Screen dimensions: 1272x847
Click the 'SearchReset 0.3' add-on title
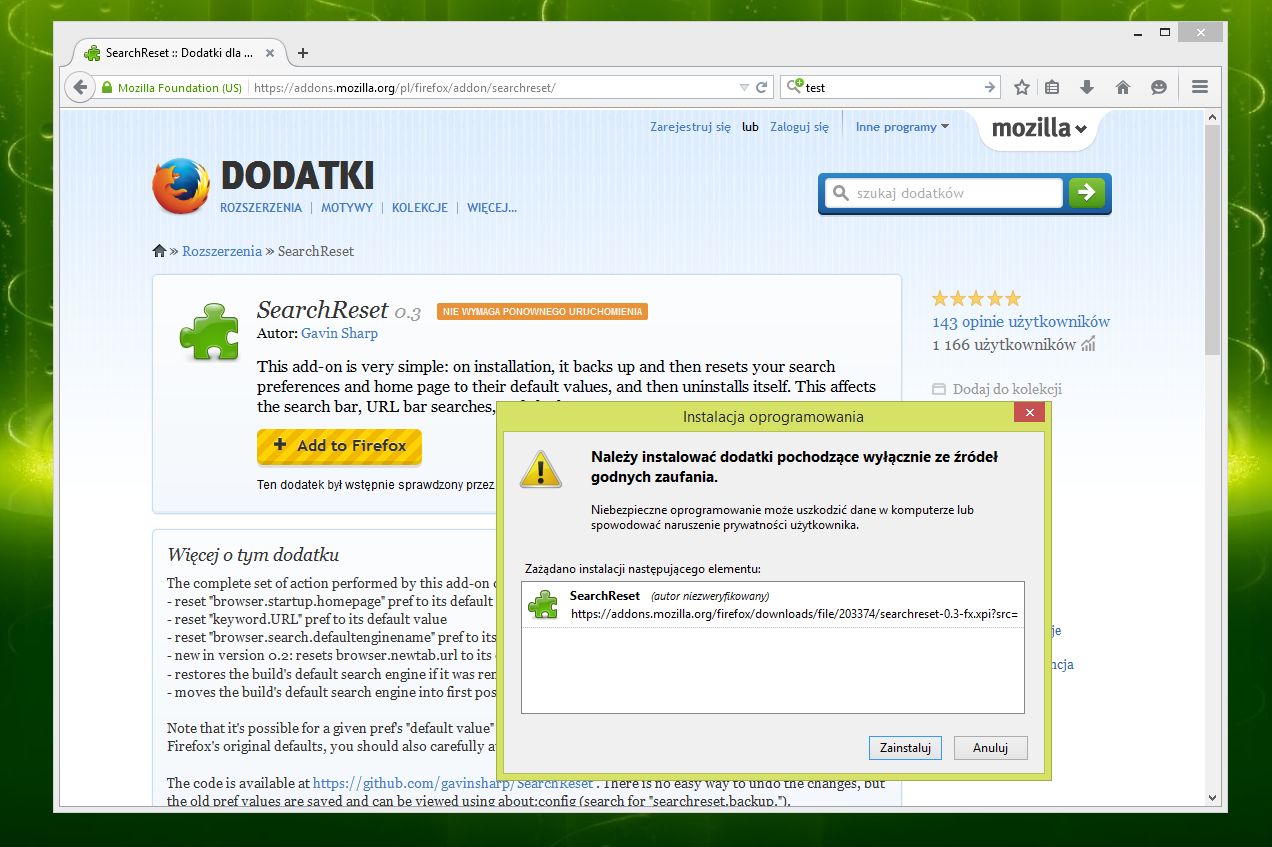pos(339,310)
